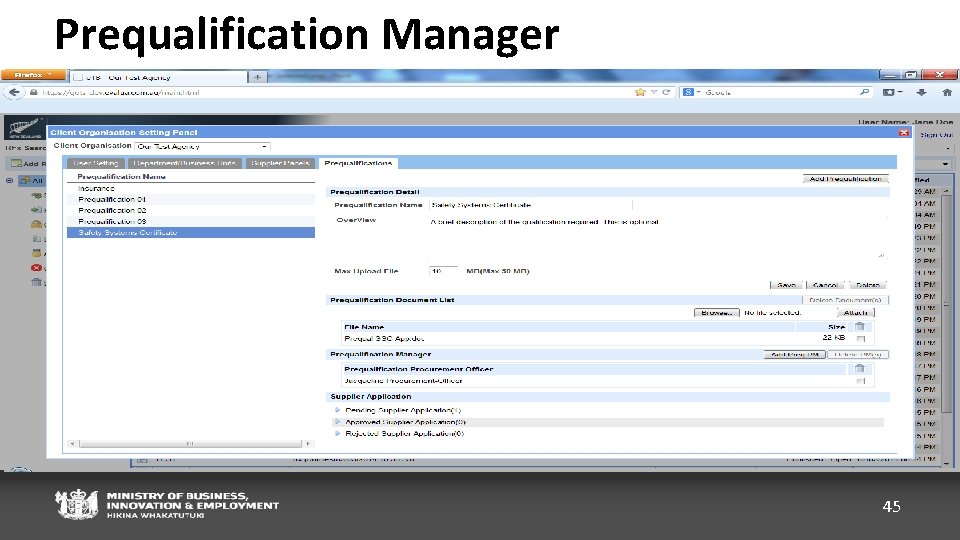Click the Delete Document(s) button
Screen dimensions: 960x540
pyautogui.click(x=845, y=300)
